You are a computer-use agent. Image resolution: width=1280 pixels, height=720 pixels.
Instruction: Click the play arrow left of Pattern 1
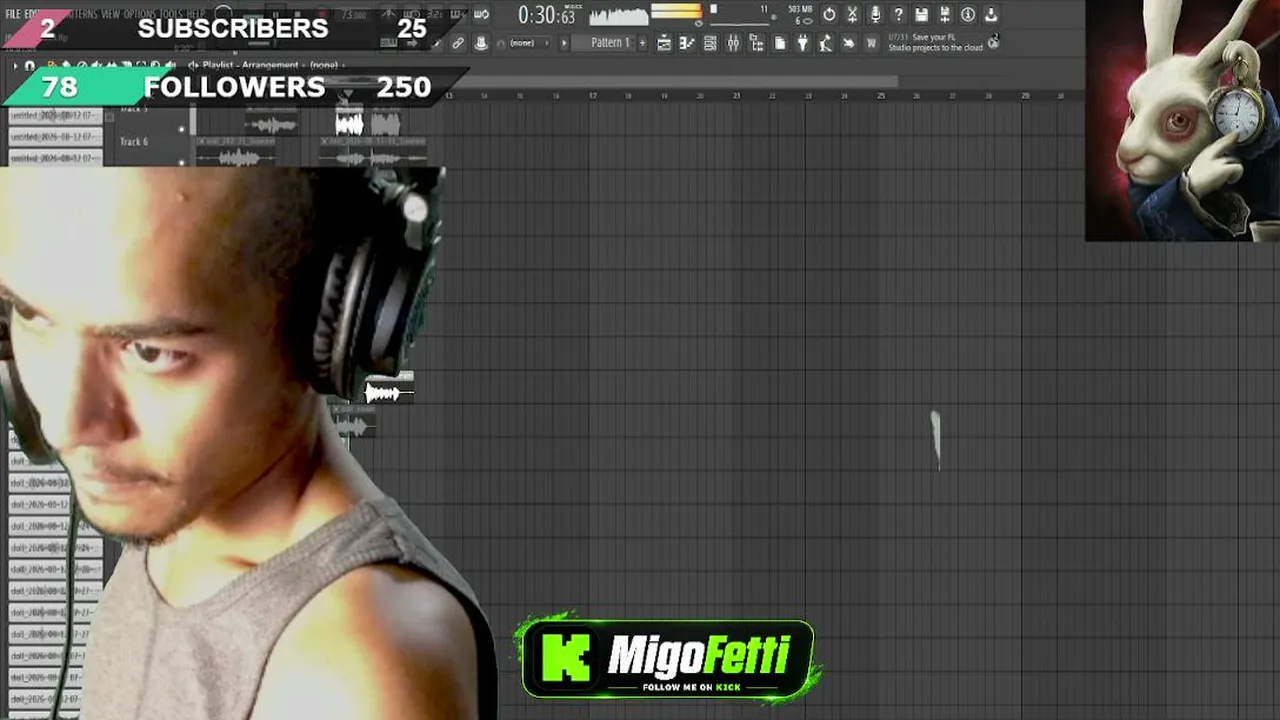(564, 43)
